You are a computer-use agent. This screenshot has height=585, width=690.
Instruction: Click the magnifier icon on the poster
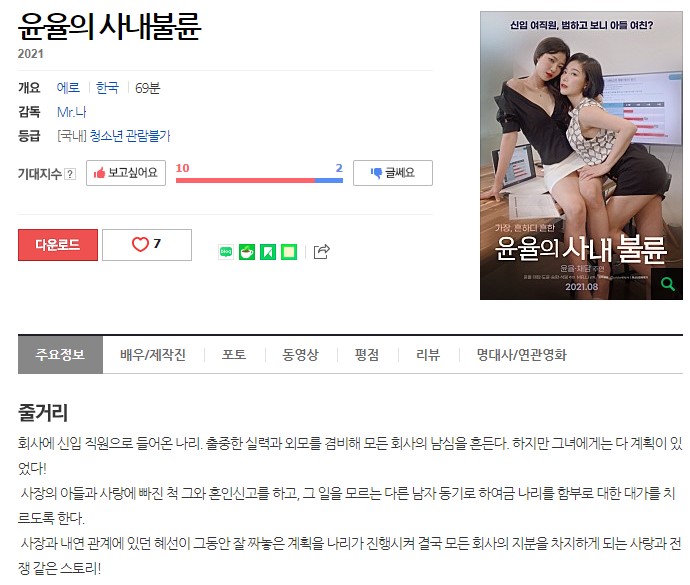tap(668, 284)
